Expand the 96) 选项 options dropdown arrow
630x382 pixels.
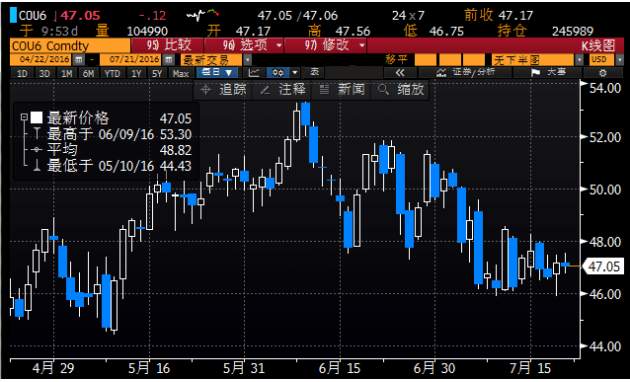click(x=279, y=45)
